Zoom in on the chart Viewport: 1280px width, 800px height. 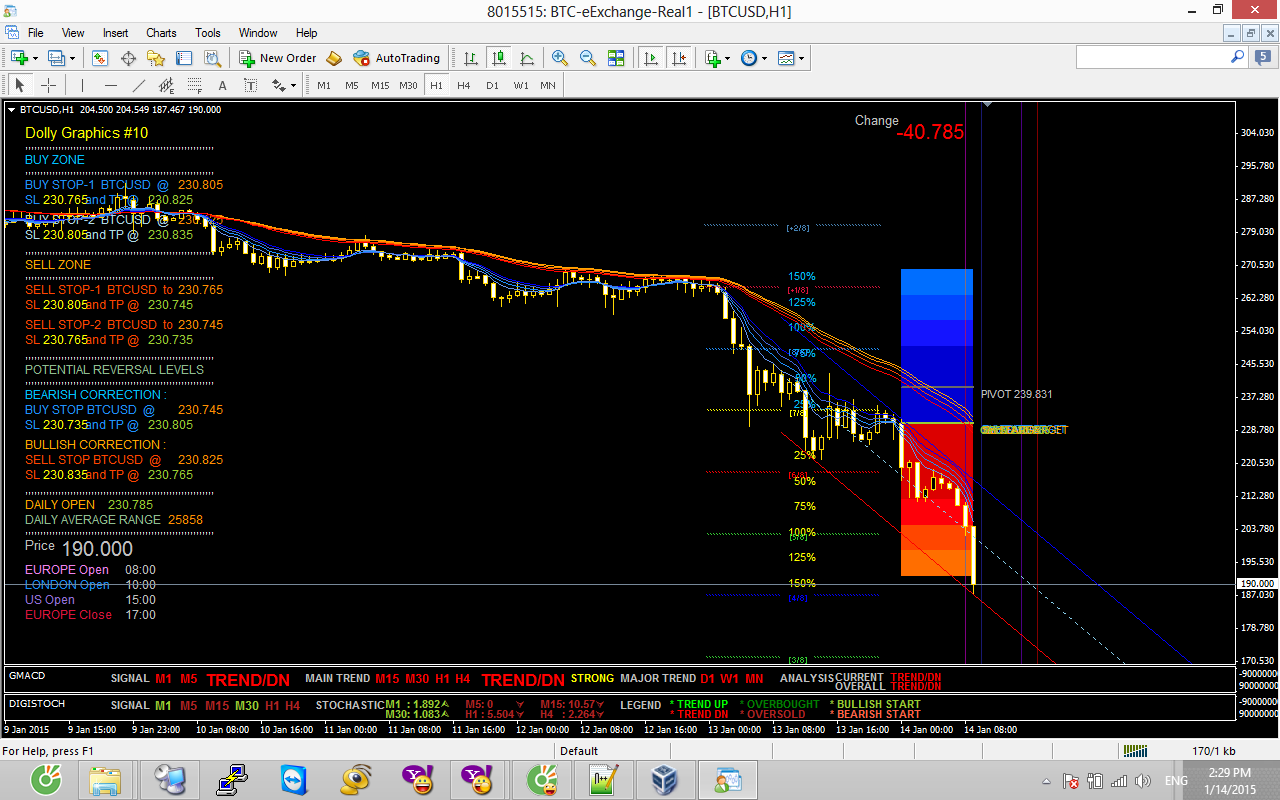coord(560,58)
